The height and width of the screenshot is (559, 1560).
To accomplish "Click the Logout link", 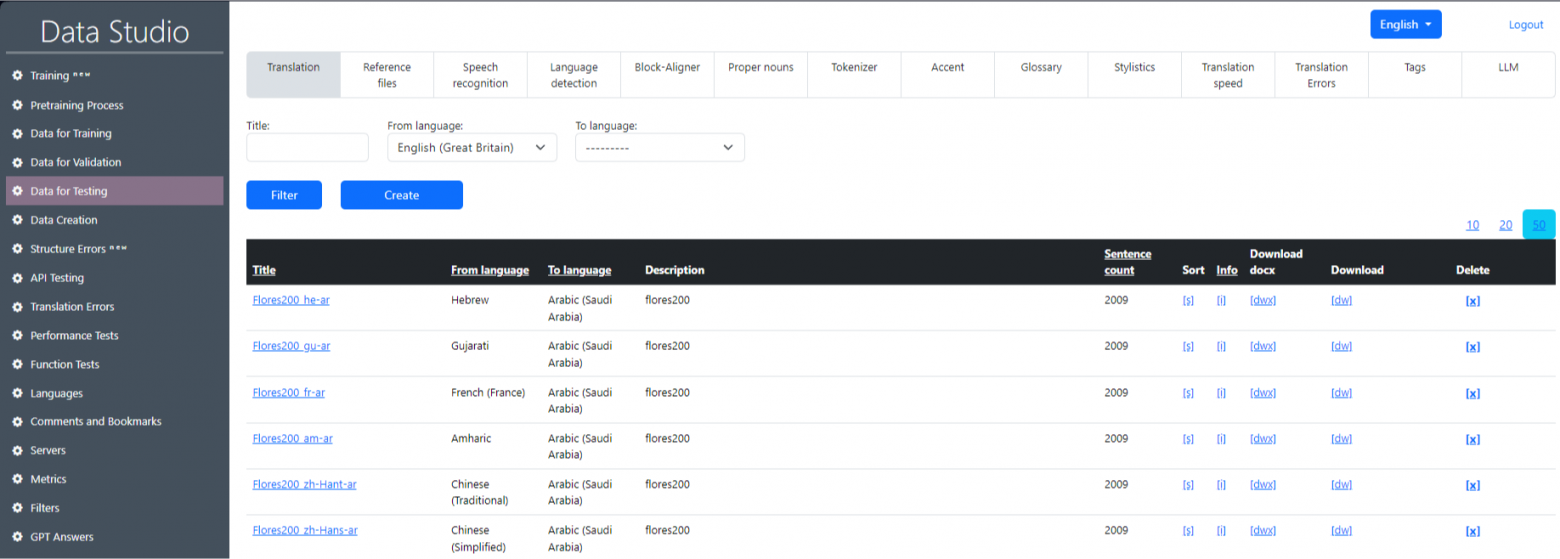I will 1526,25.
